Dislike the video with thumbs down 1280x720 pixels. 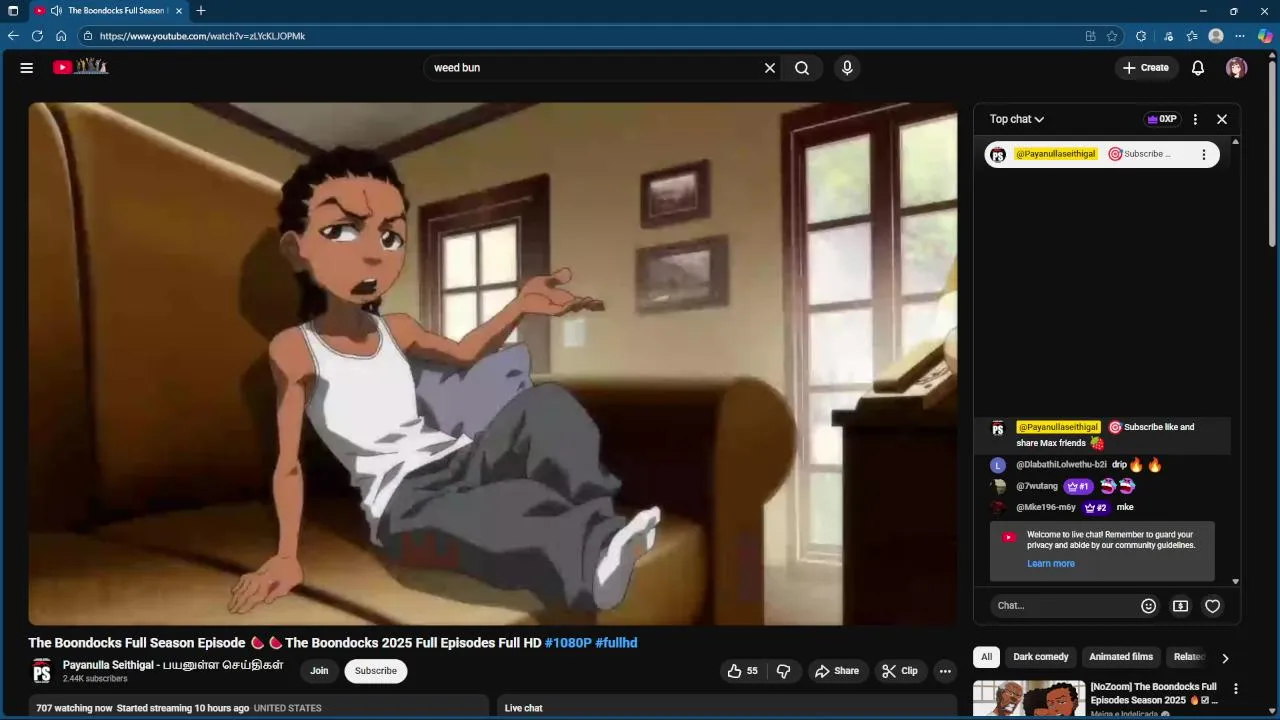(x=784, y=671)
